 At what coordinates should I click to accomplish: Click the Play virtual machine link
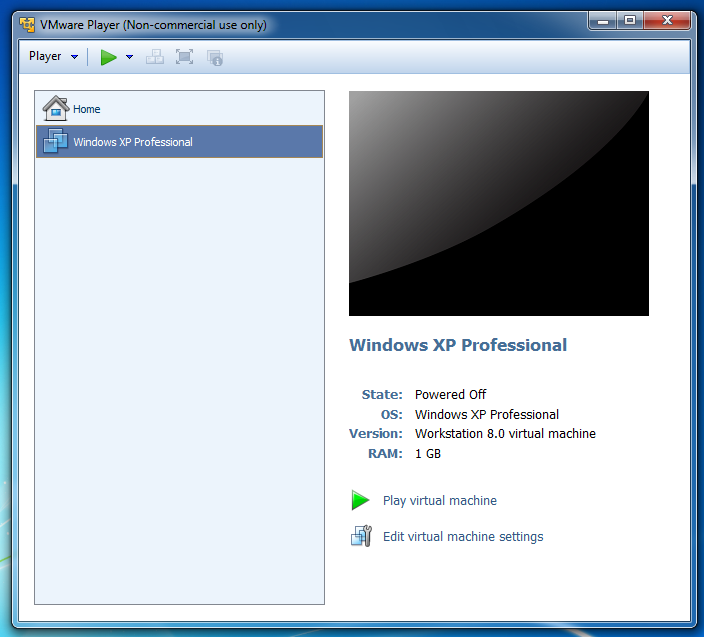(440, 501)
